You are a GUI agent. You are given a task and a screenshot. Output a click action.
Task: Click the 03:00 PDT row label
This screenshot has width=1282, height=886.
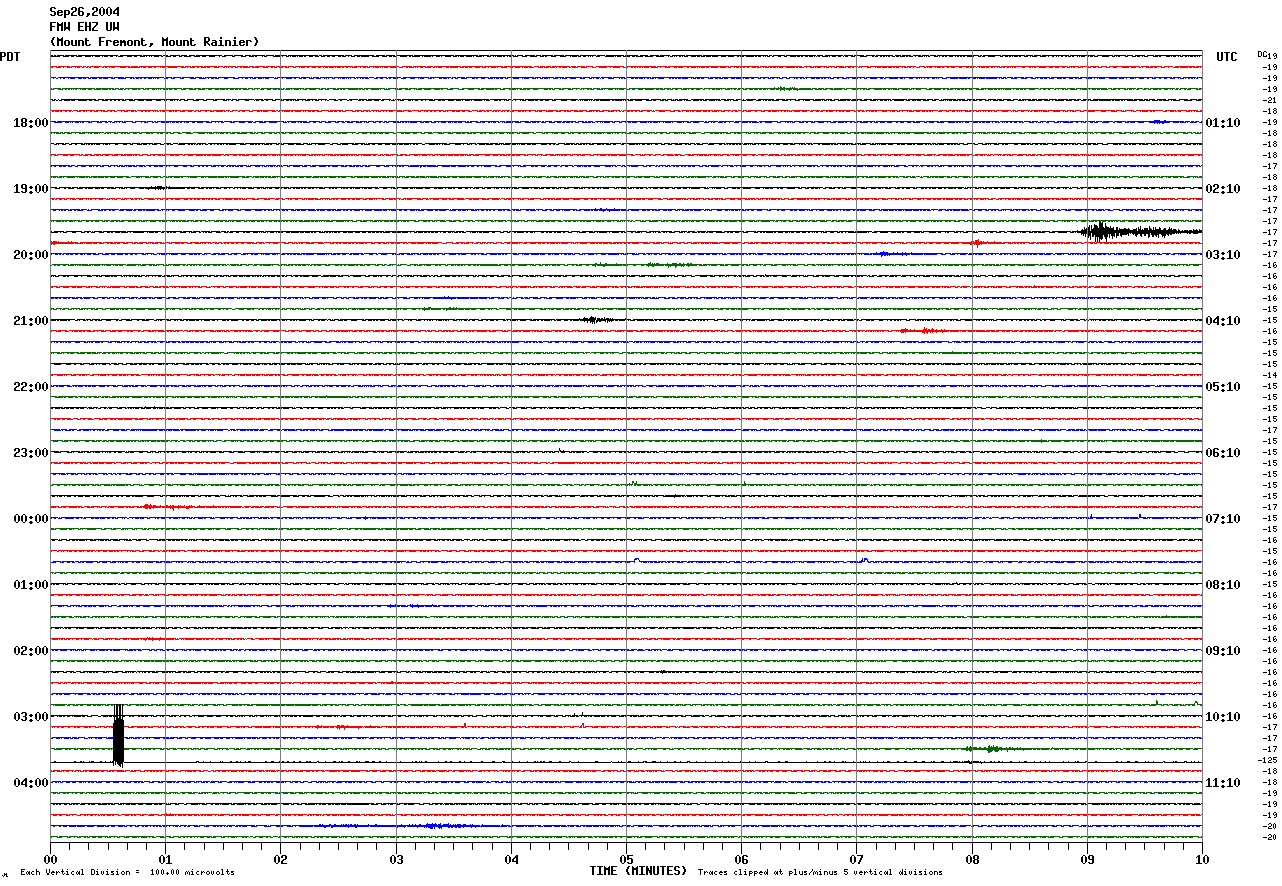point(31,717)
